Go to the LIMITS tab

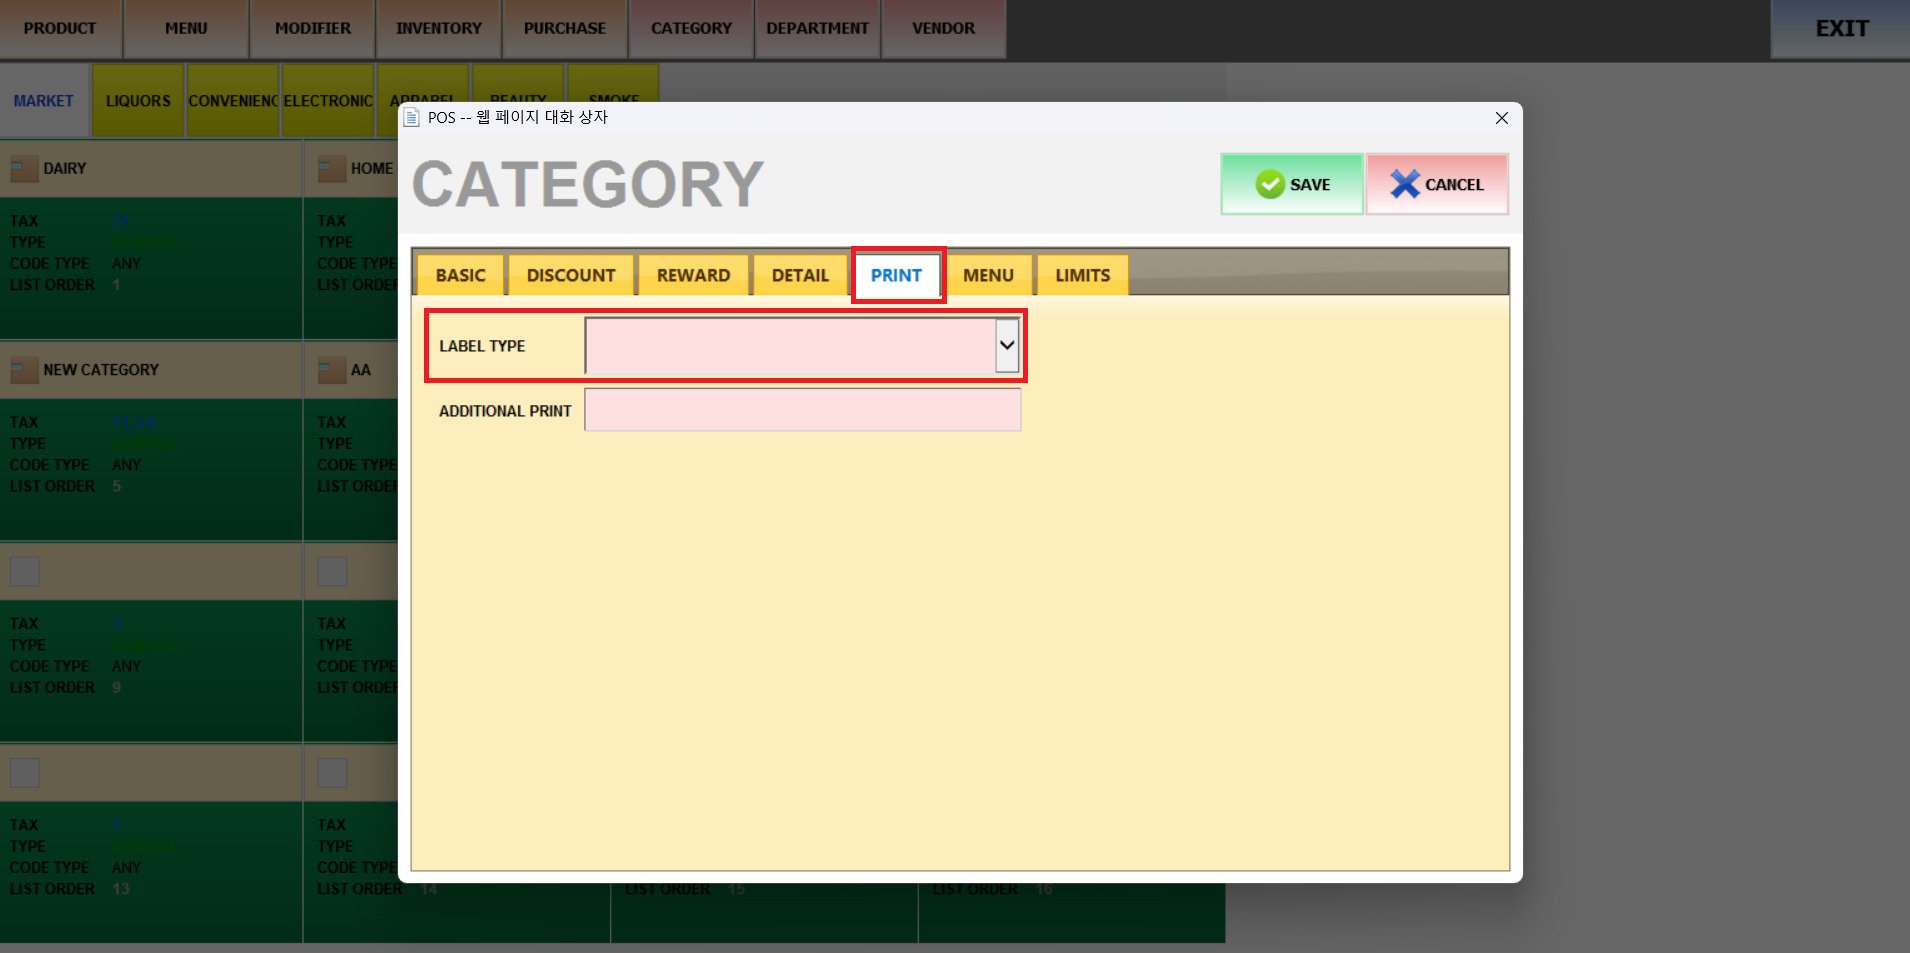1082,275
